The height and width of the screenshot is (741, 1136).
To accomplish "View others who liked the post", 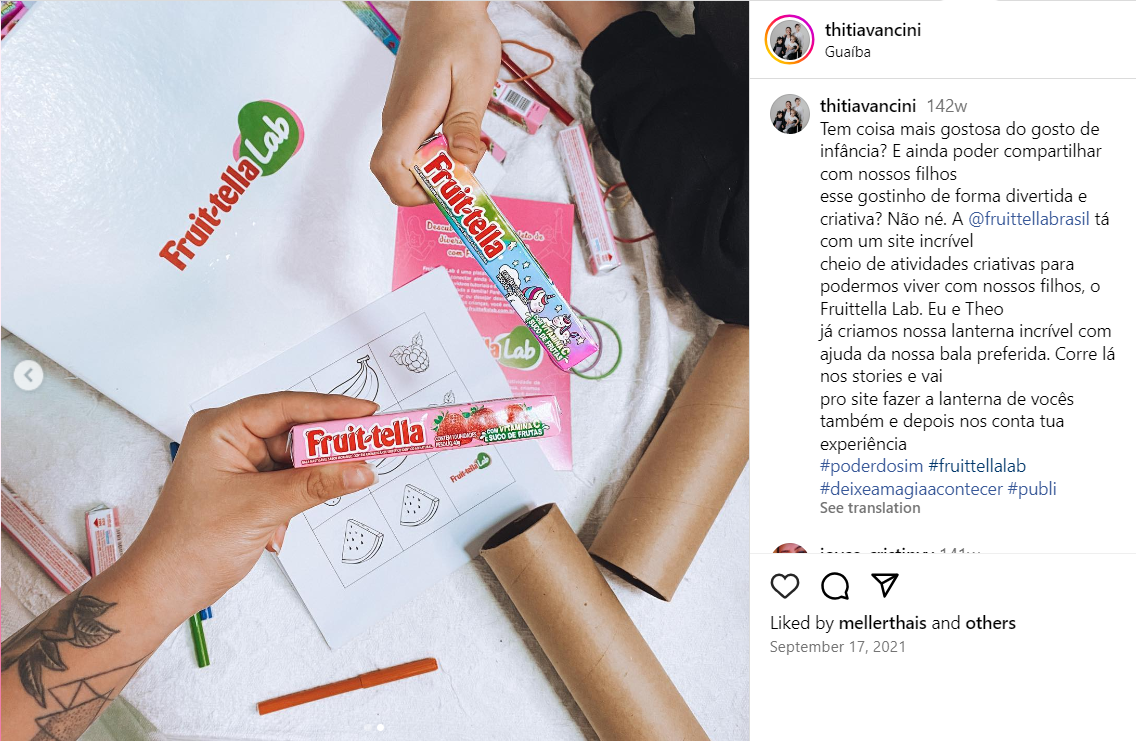I will tap(990, 623).
